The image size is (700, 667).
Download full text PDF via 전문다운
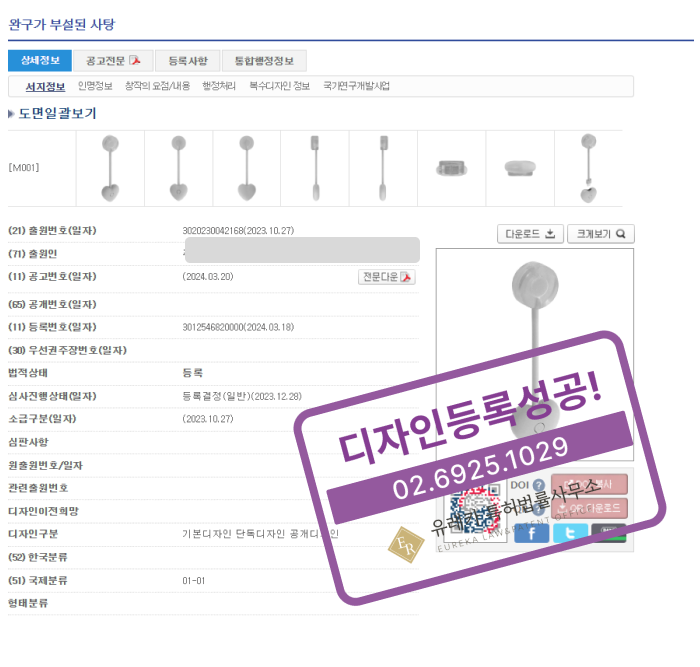pos(387,277)
